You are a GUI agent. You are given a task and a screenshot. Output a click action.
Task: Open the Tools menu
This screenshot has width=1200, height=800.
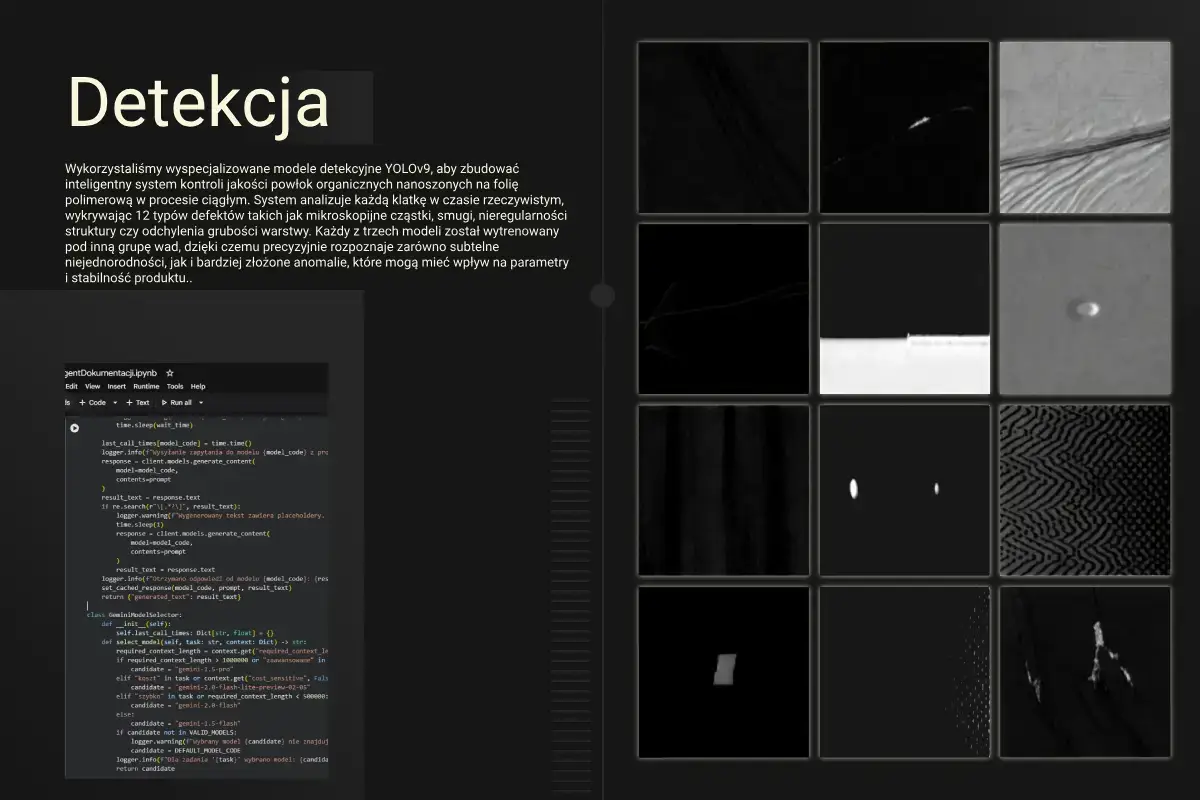pyautogui.click(x=175, y=386)
